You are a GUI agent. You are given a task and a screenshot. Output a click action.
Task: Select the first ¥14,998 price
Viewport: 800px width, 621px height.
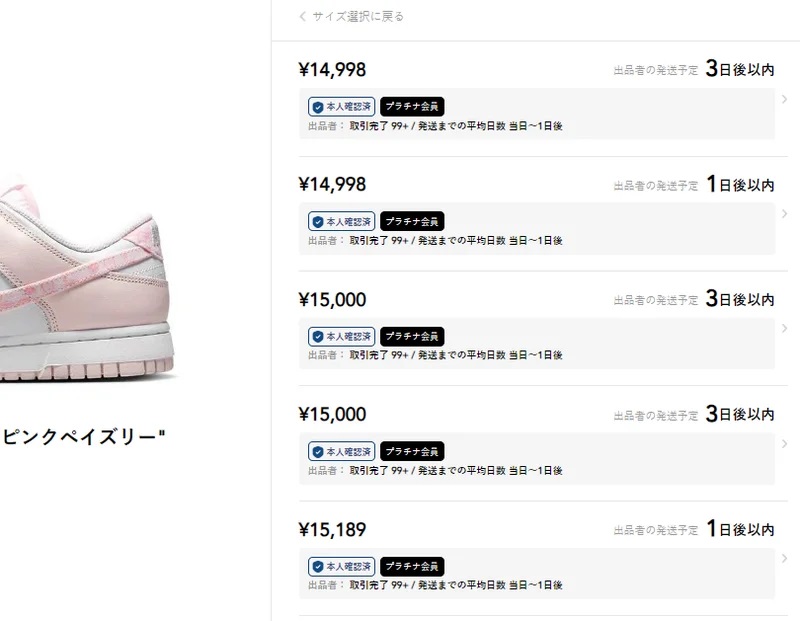(332, 70)
